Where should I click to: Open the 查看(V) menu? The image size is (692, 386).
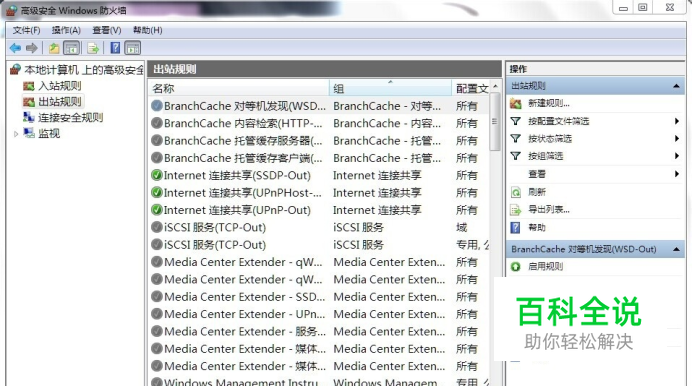[106, 30]
